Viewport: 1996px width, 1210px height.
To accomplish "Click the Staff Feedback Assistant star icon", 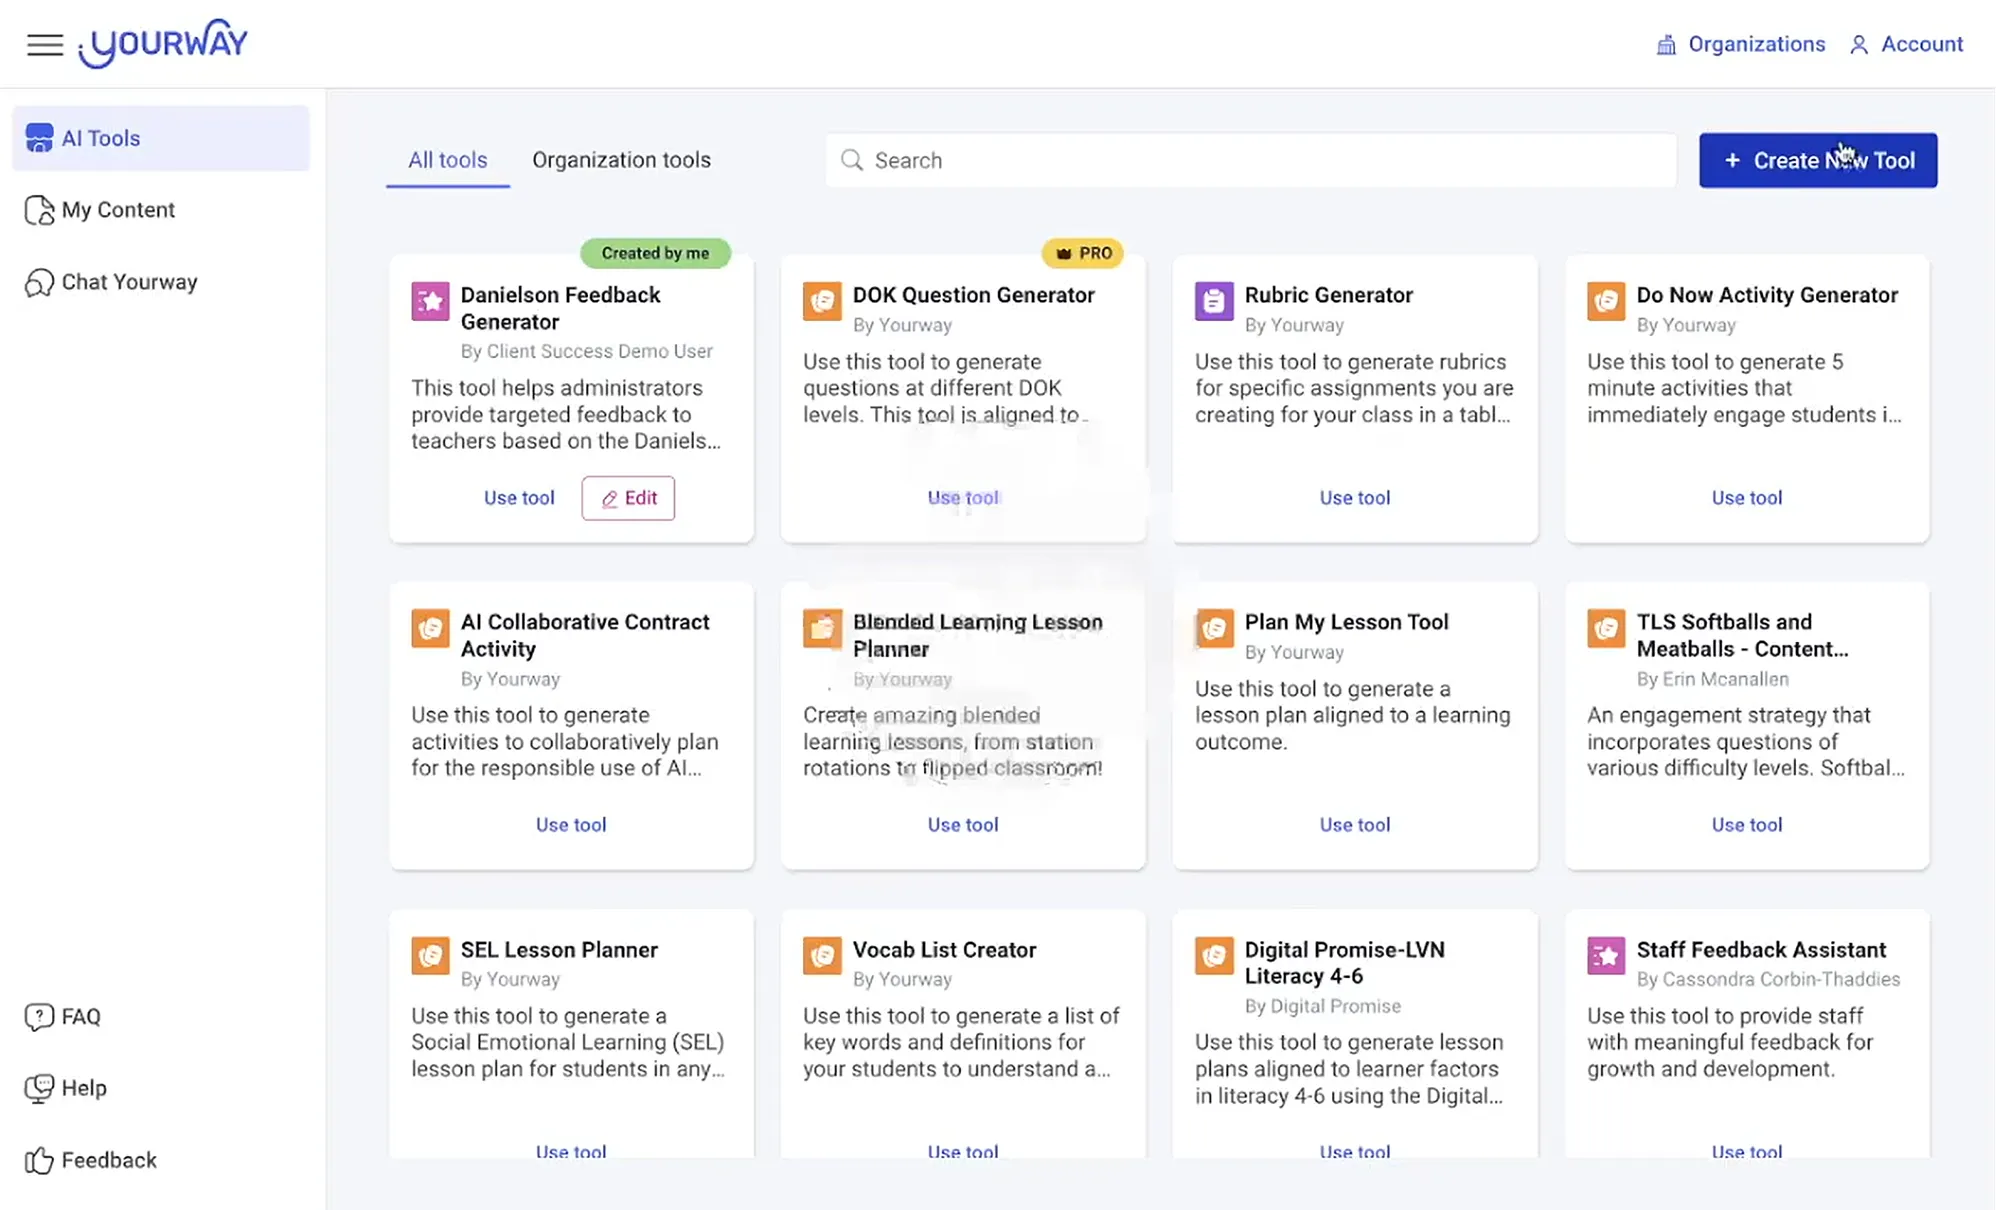I will coord(1605,955).
